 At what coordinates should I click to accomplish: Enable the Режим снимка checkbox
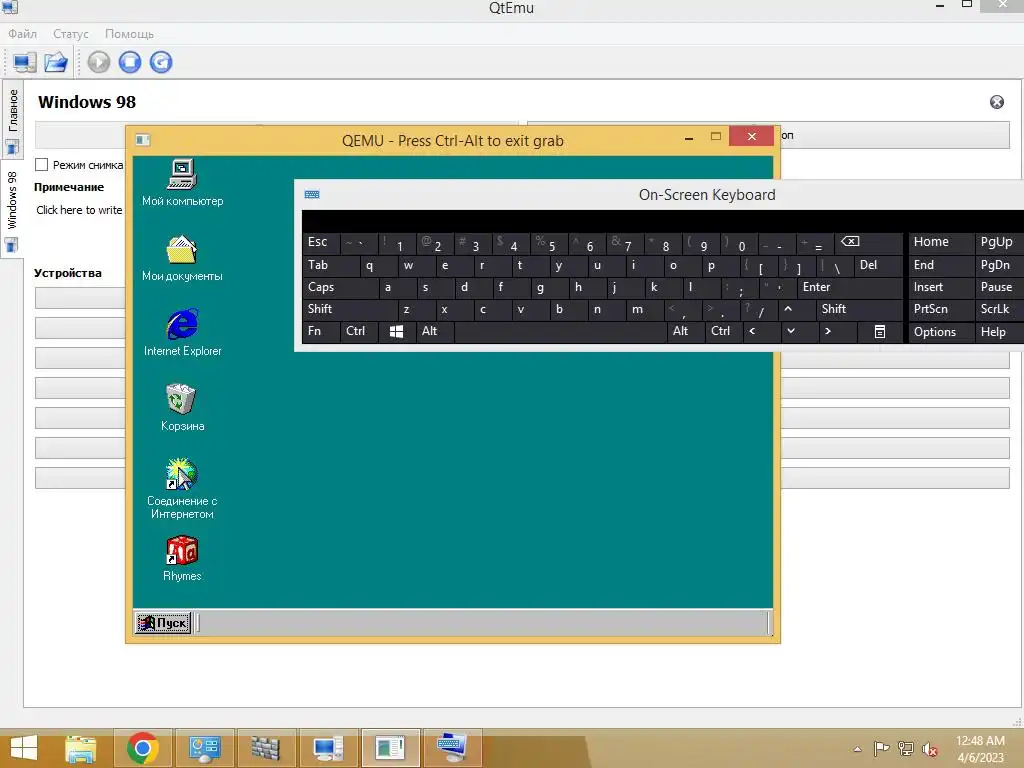pos(42,165)
